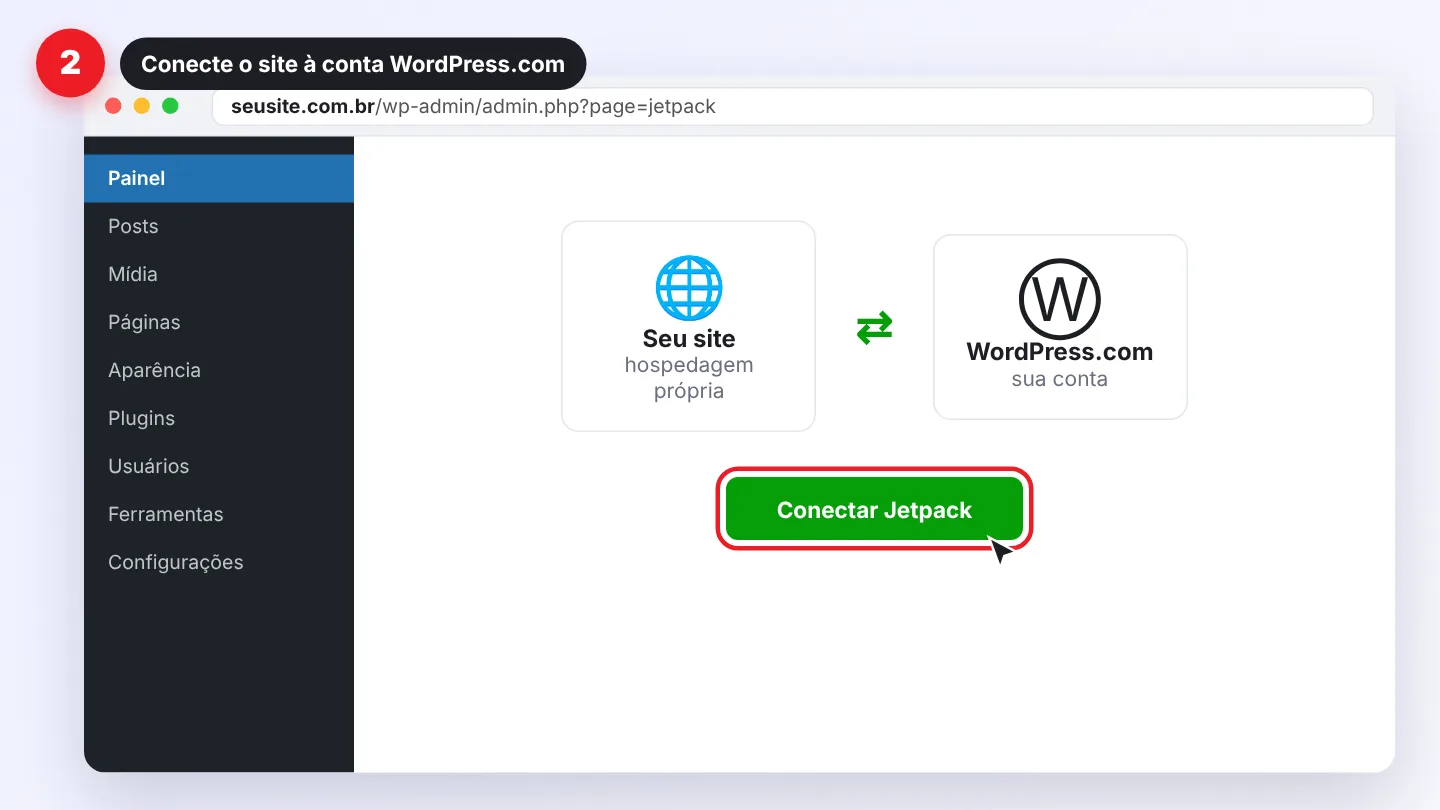Image resolution: width=1440 pixels, height=810 pixels.
Task: Click the Seu site heading text
Action: [x=689, y=338]
